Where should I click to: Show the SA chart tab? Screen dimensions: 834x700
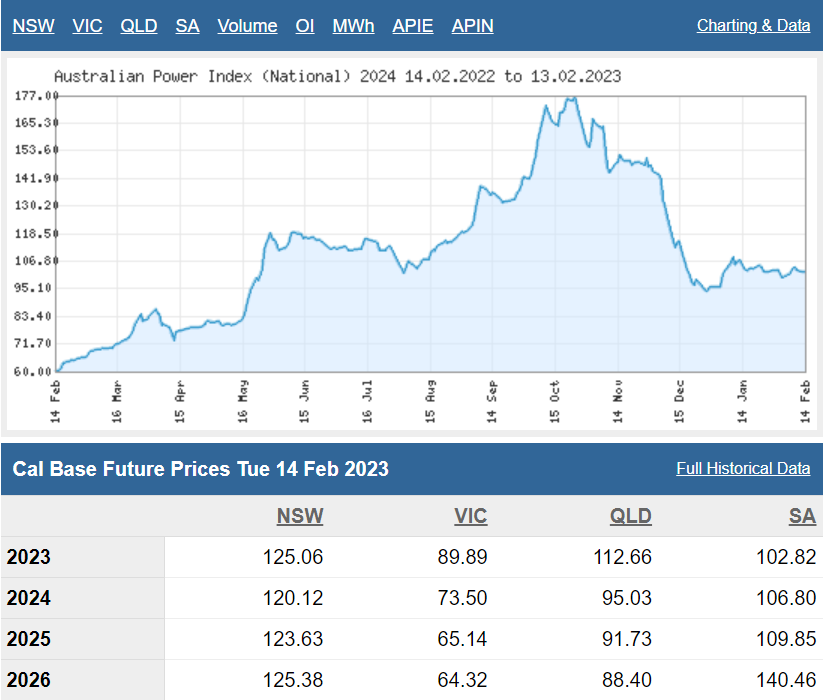tap(187, 26)
